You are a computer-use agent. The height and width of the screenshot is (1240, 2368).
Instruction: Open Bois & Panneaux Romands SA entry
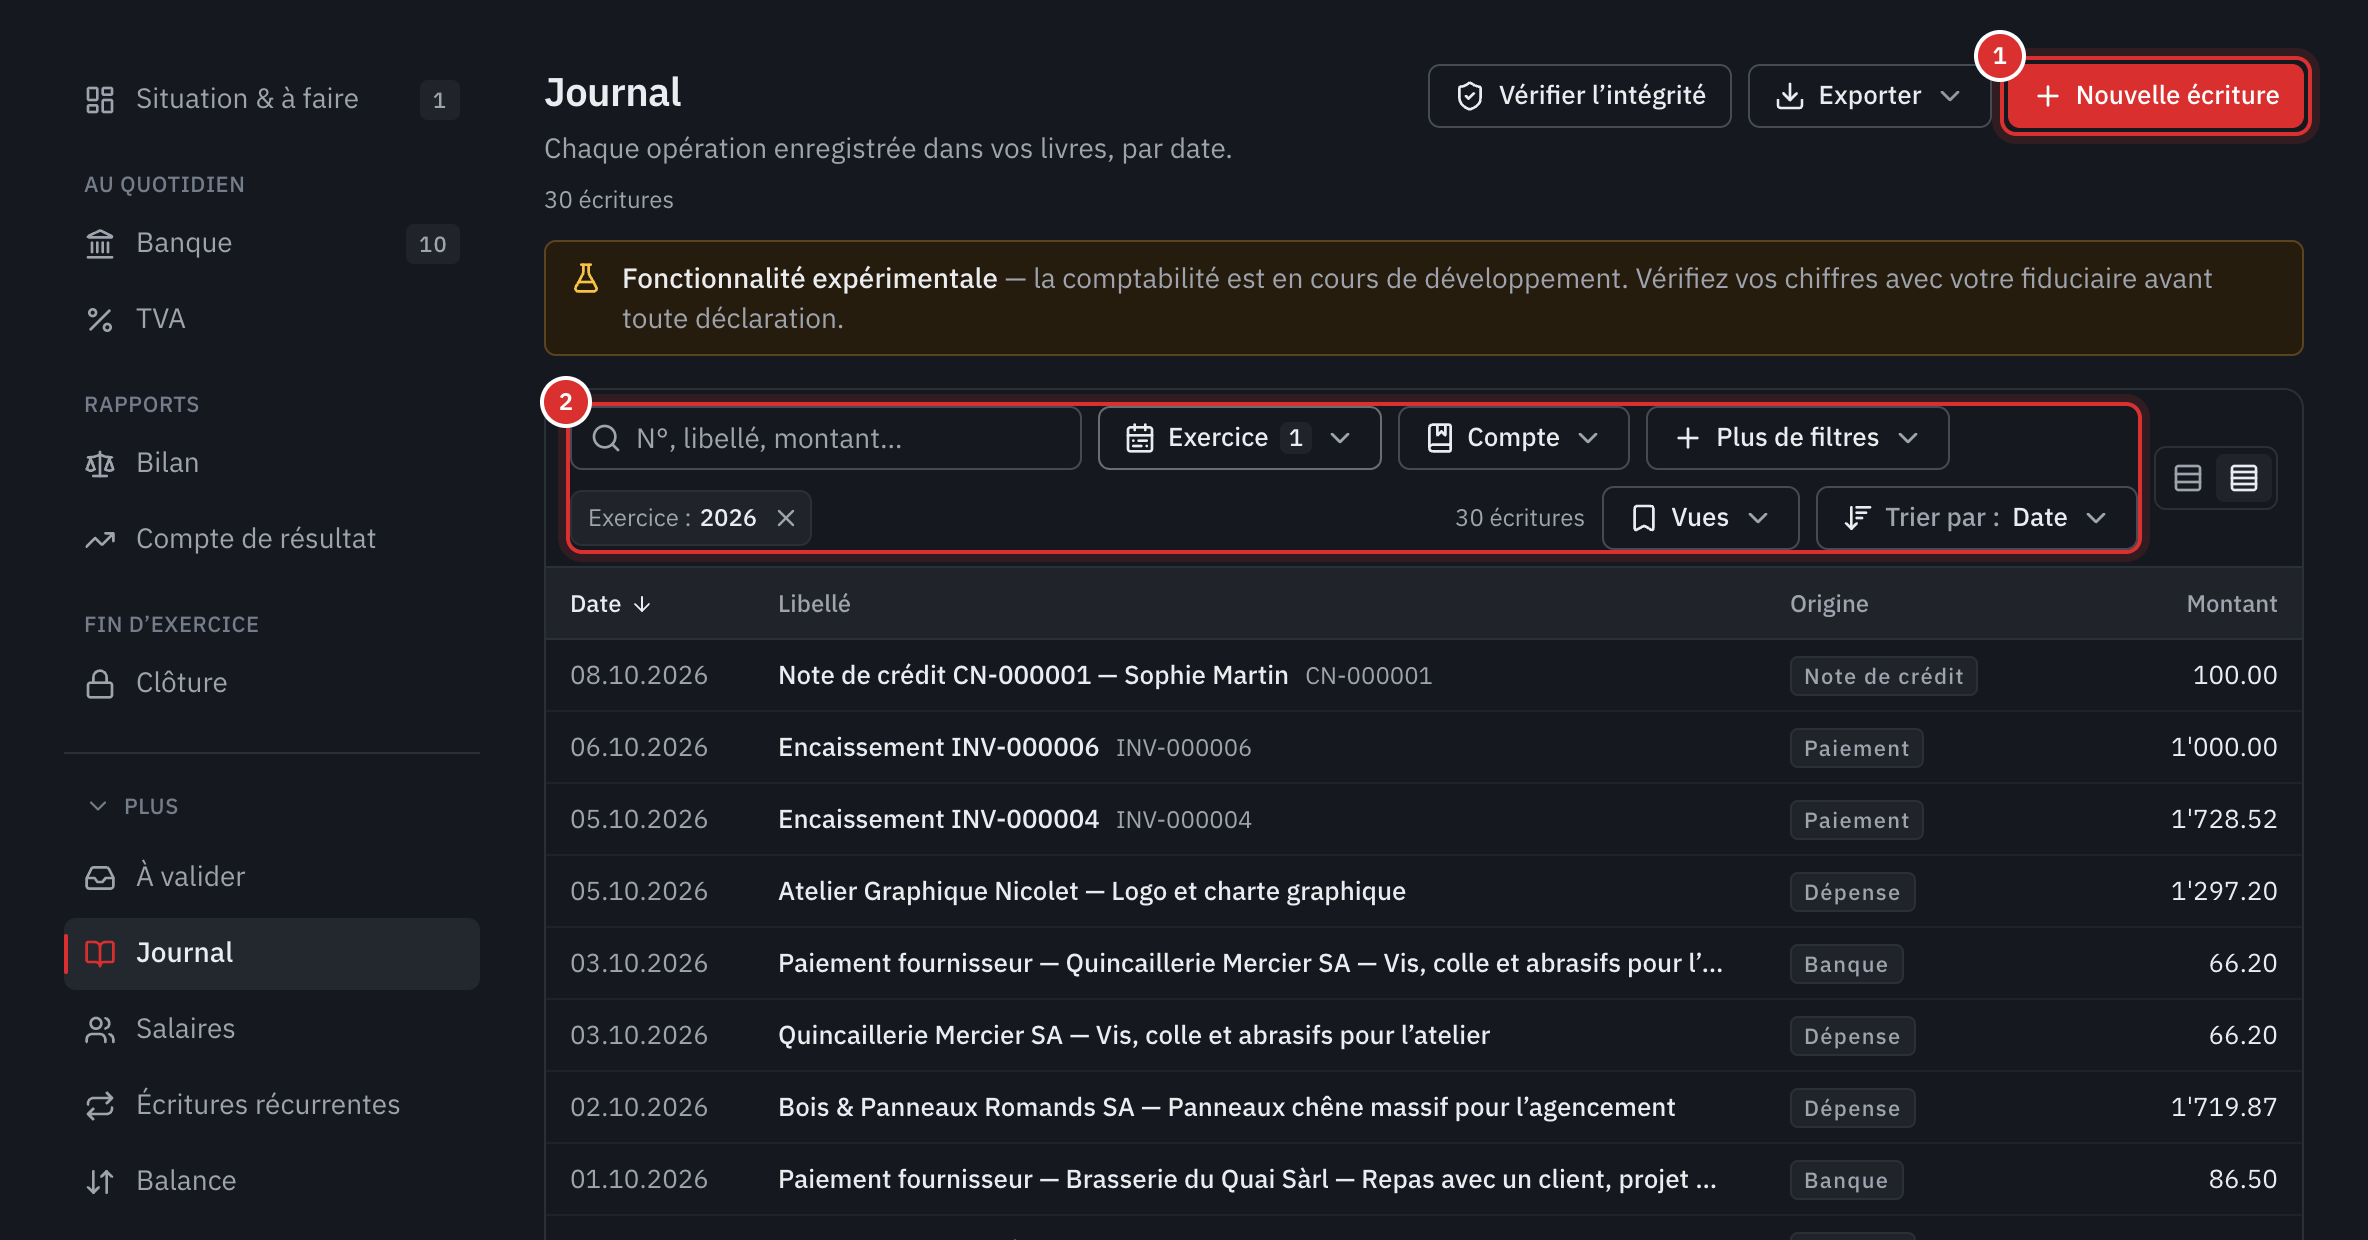[x=1423, y=1108]
